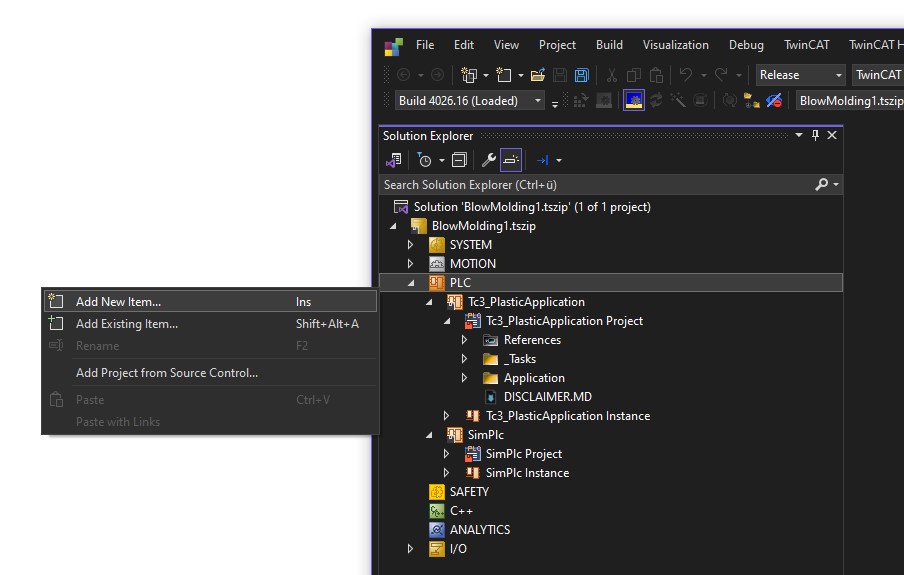904x575 pixels.
Task: Expand the SYSTEM node
Action: pos(410,245)
